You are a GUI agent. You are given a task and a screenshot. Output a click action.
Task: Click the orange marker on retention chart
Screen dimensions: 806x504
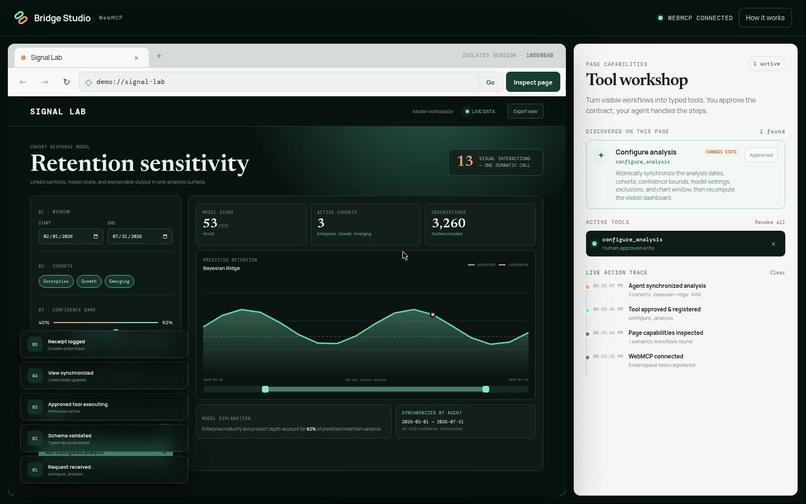pos(433,315)
